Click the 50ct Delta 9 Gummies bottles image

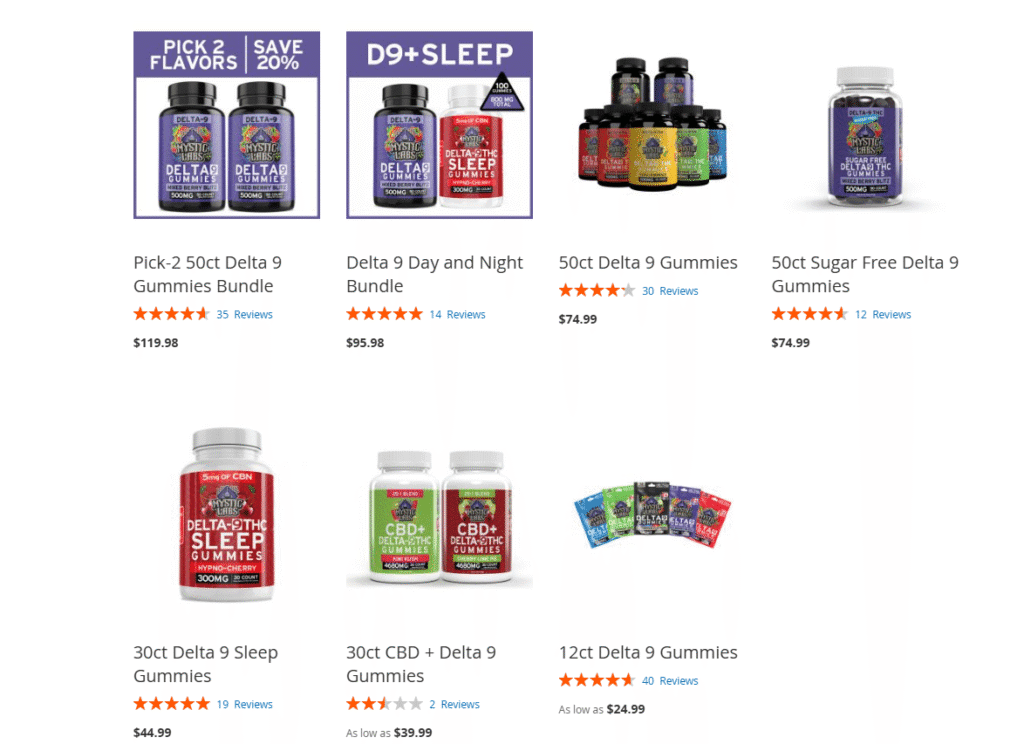pos(652,124)
